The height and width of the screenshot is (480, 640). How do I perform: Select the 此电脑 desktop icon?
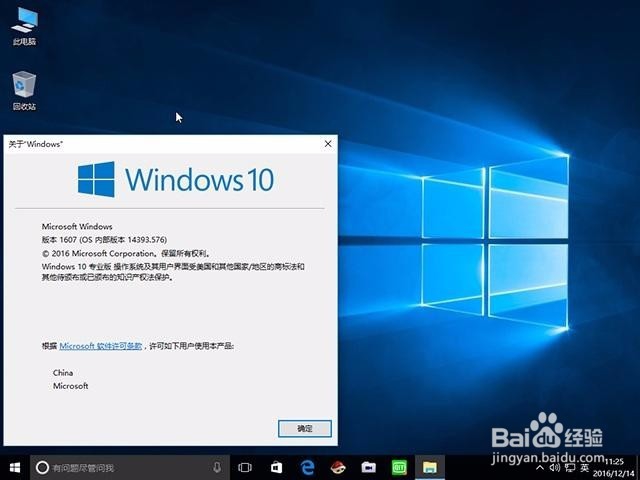(x=24, y=27)
